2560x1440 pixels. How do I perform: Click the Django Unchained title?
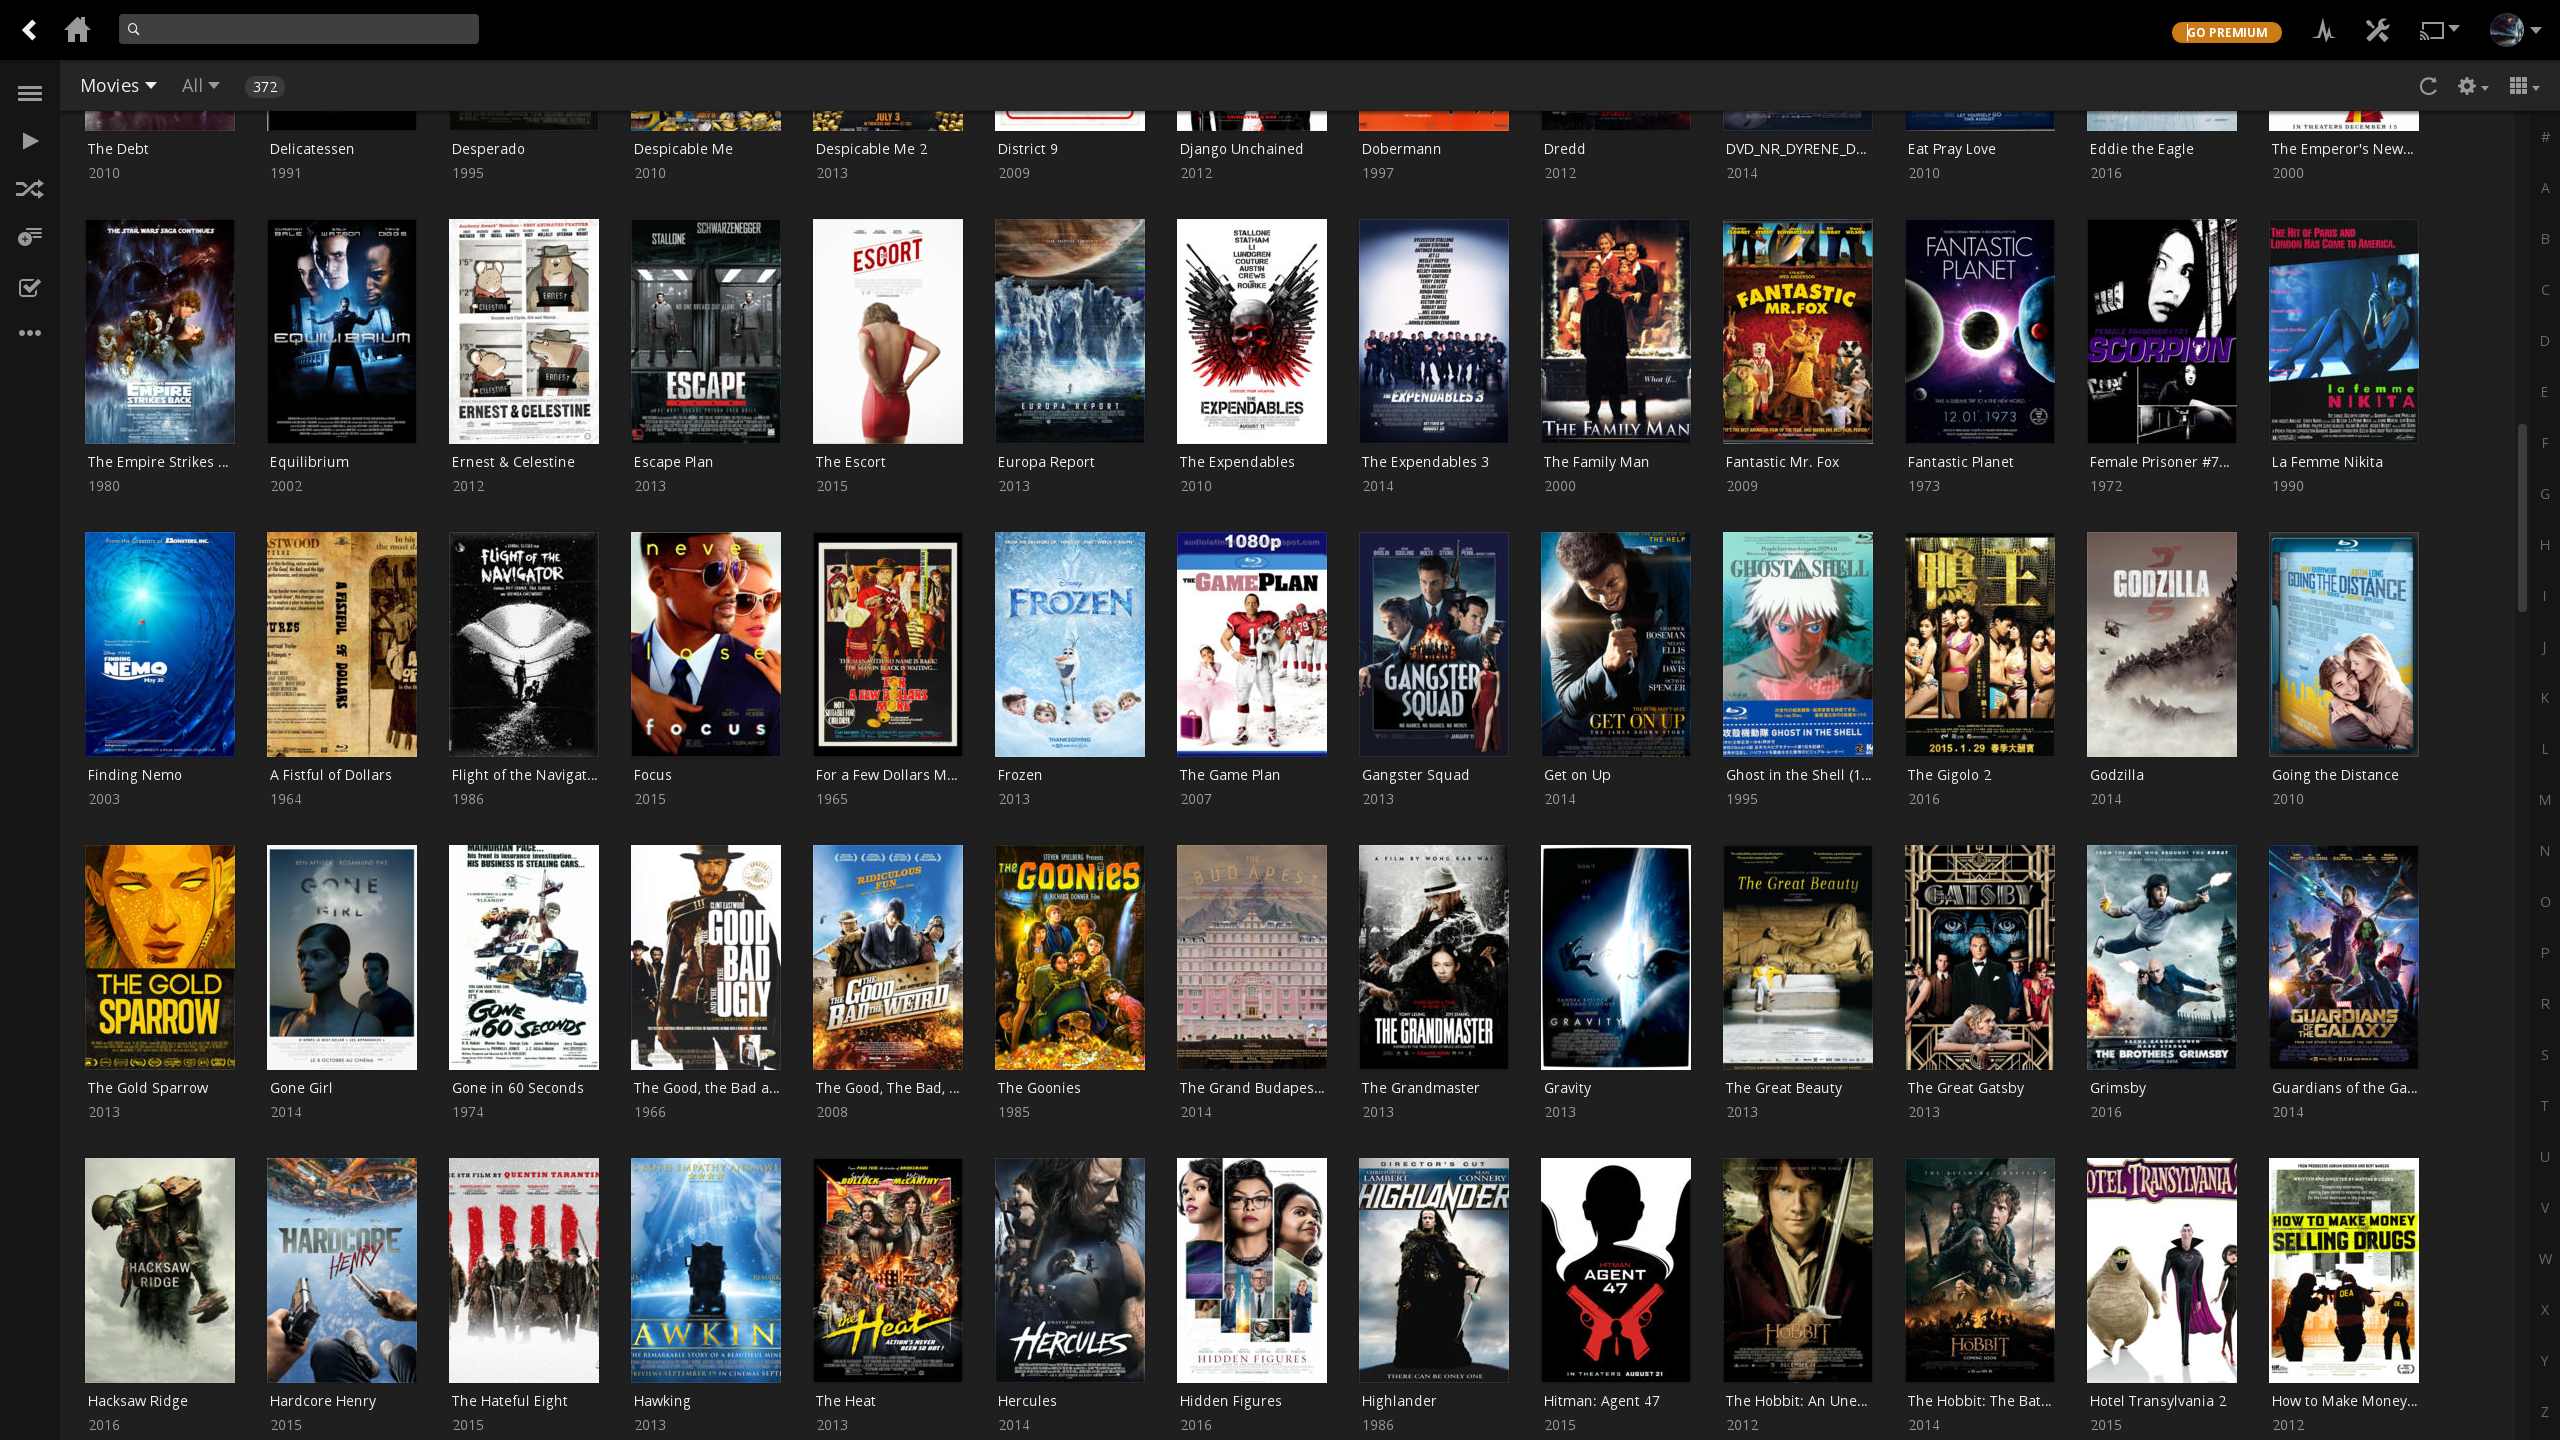(1241, 149)
